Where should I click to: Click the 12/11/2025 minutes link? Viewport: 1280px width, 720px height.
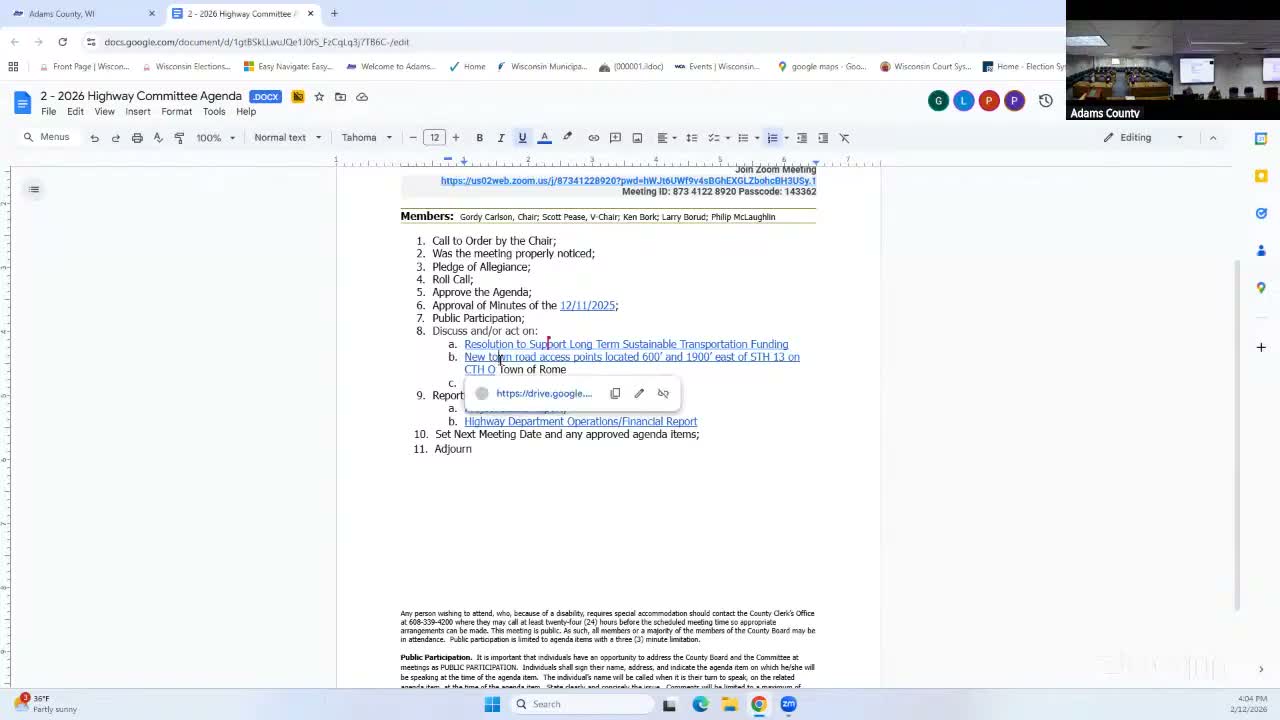[587, 305]
